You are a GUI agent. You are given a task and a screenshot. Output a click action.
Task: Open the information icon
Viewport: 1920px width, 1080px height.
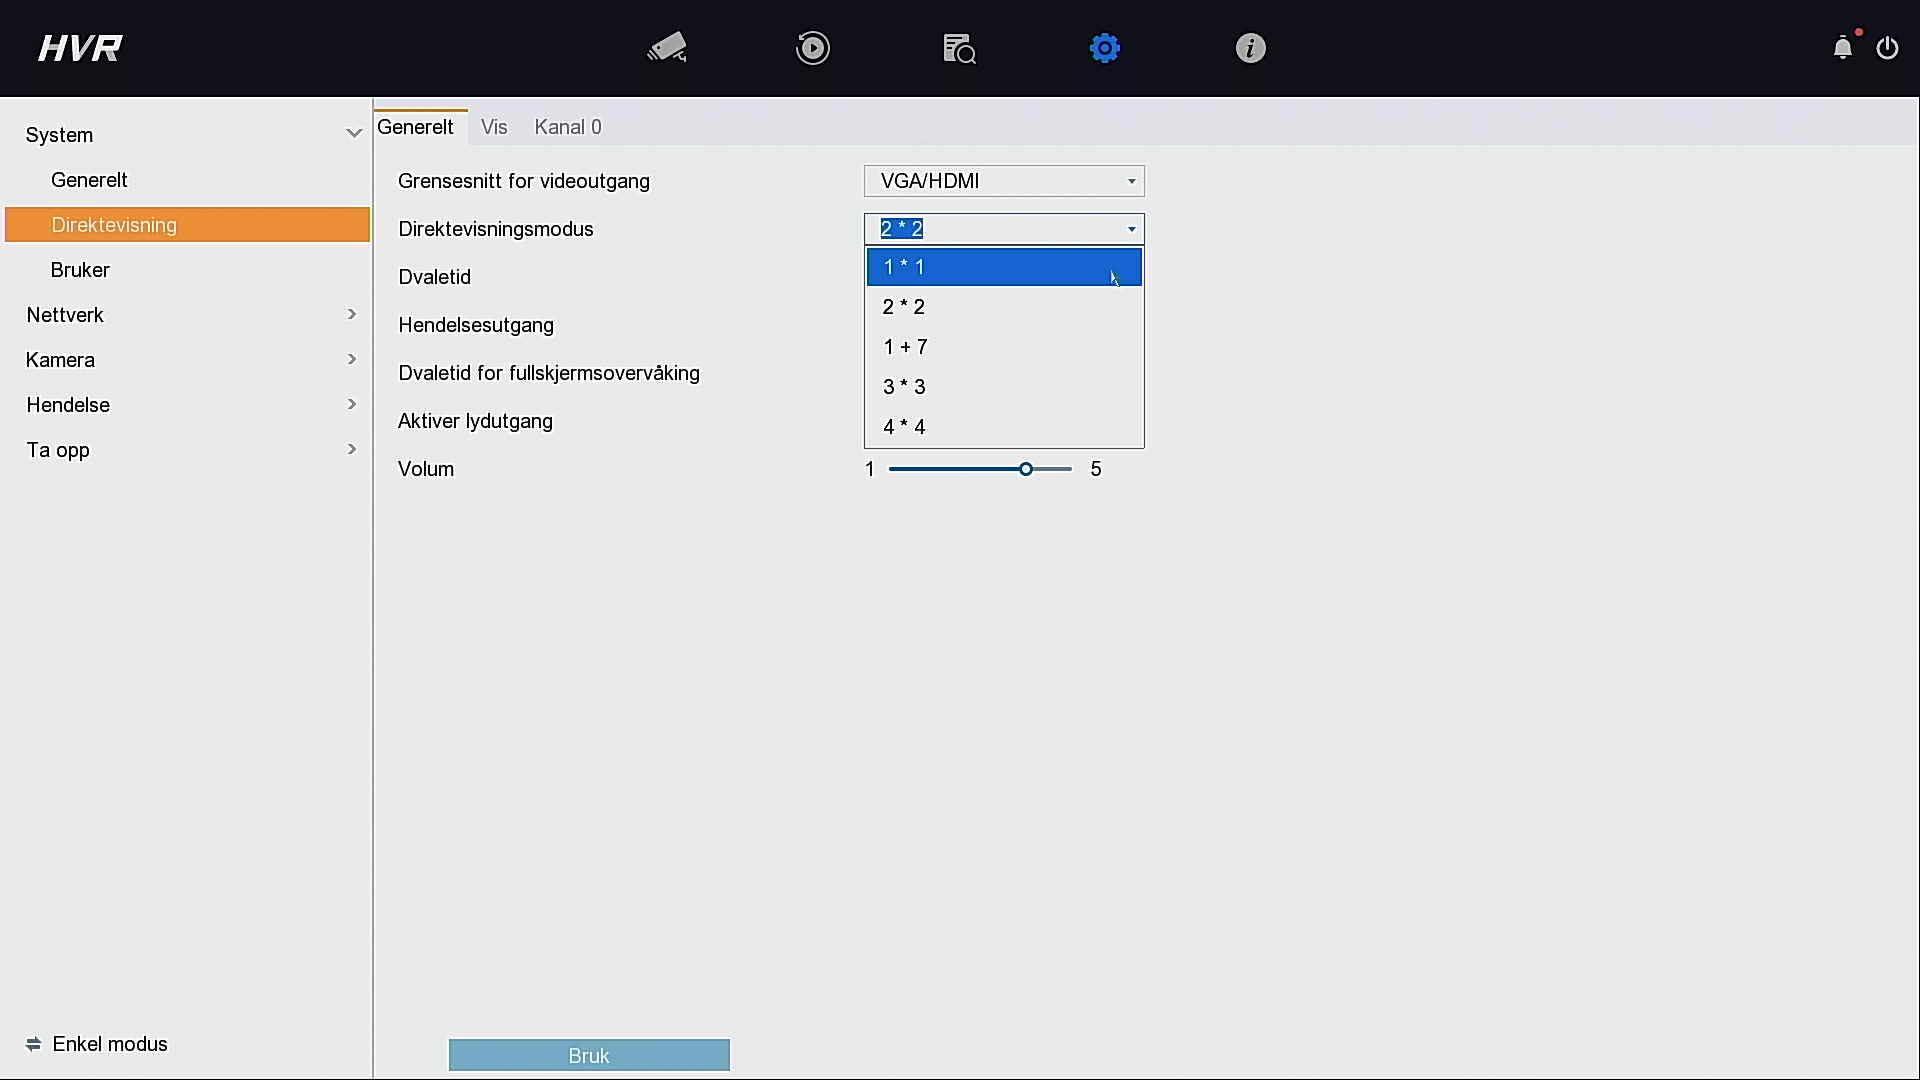(1250, 48)
